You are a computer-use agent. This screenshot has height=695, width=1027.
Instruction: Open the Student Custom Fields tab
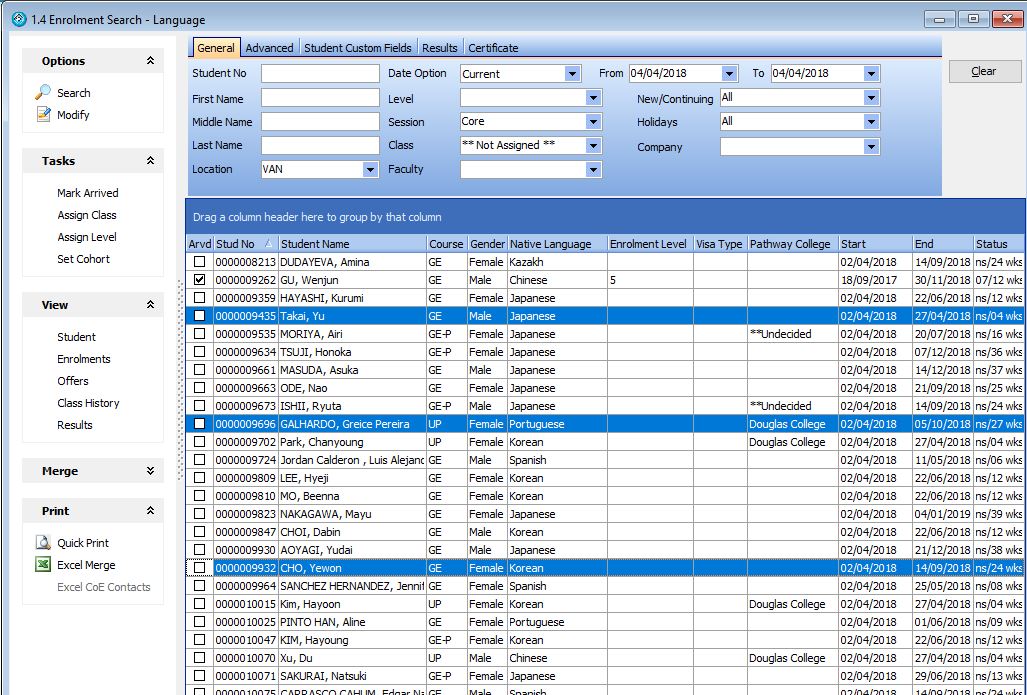pyautogui.click(x=357, y=48)
